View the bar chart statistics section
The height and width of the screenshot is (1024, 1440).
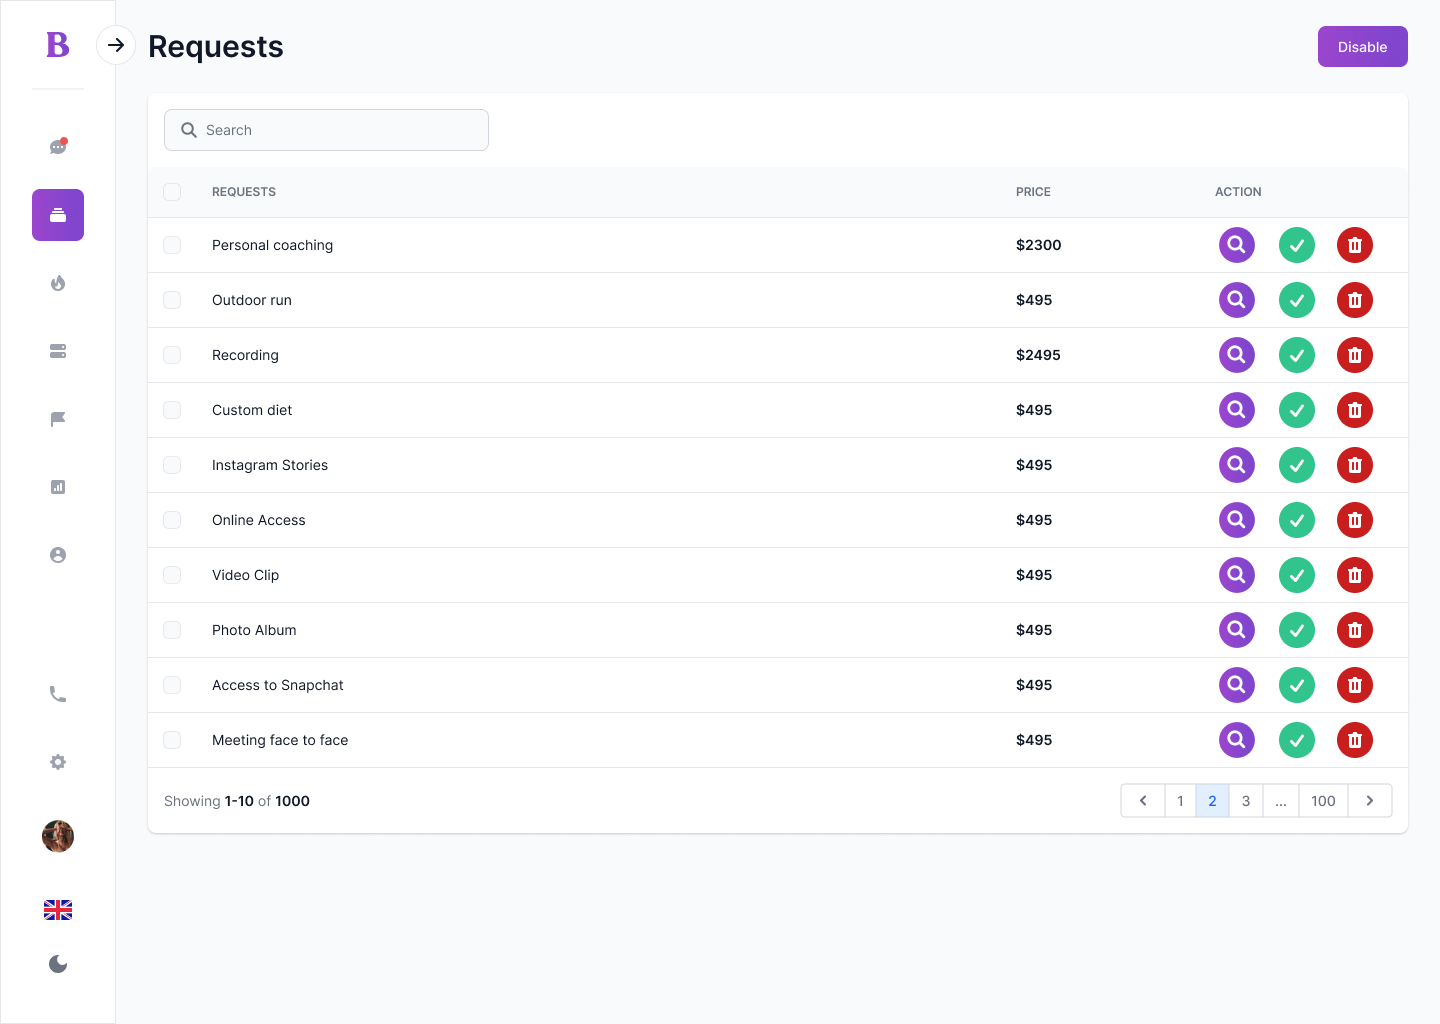pyautogui.click(x=57, y=487)
